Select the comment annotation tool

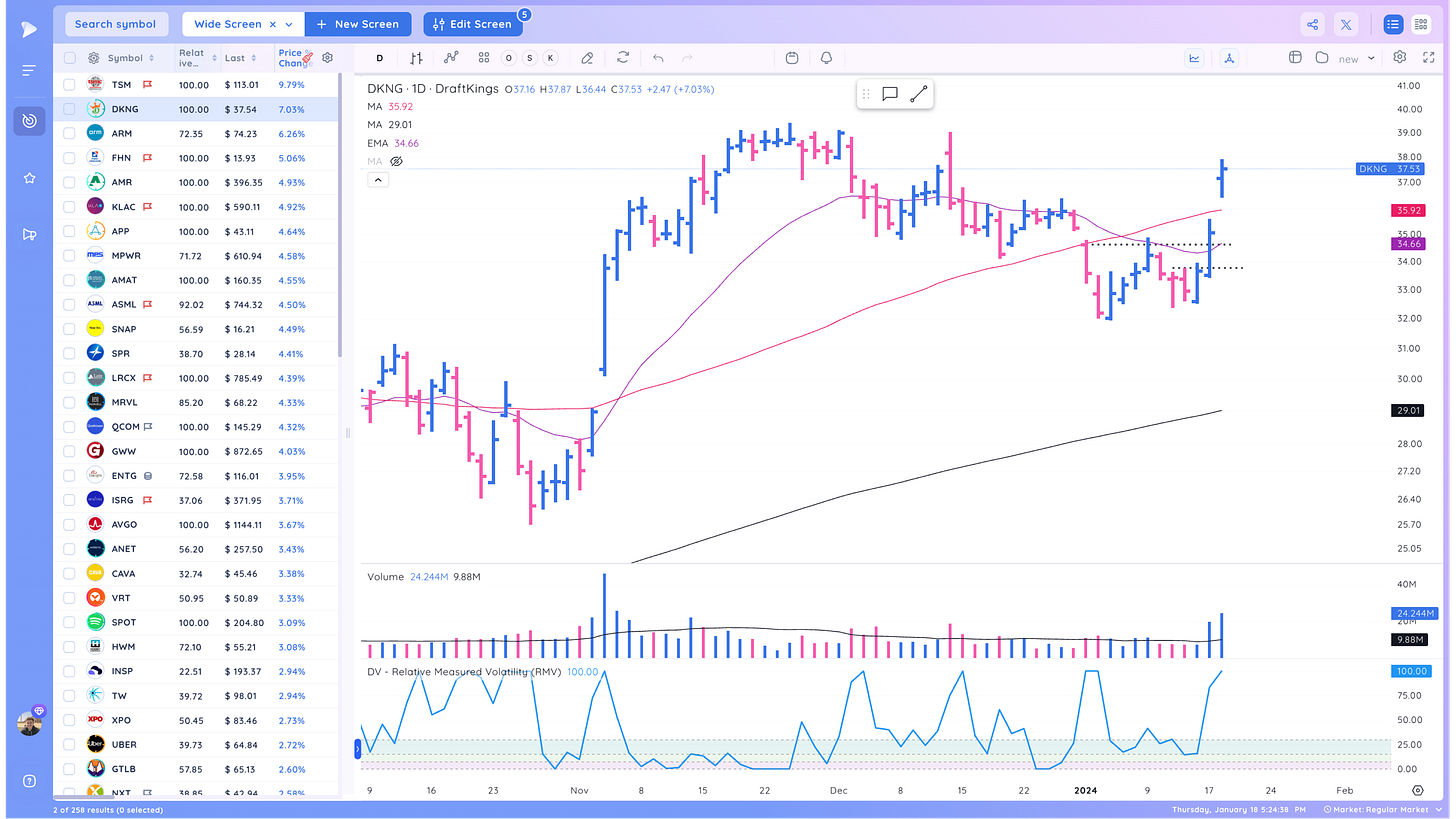coord(889,94)
